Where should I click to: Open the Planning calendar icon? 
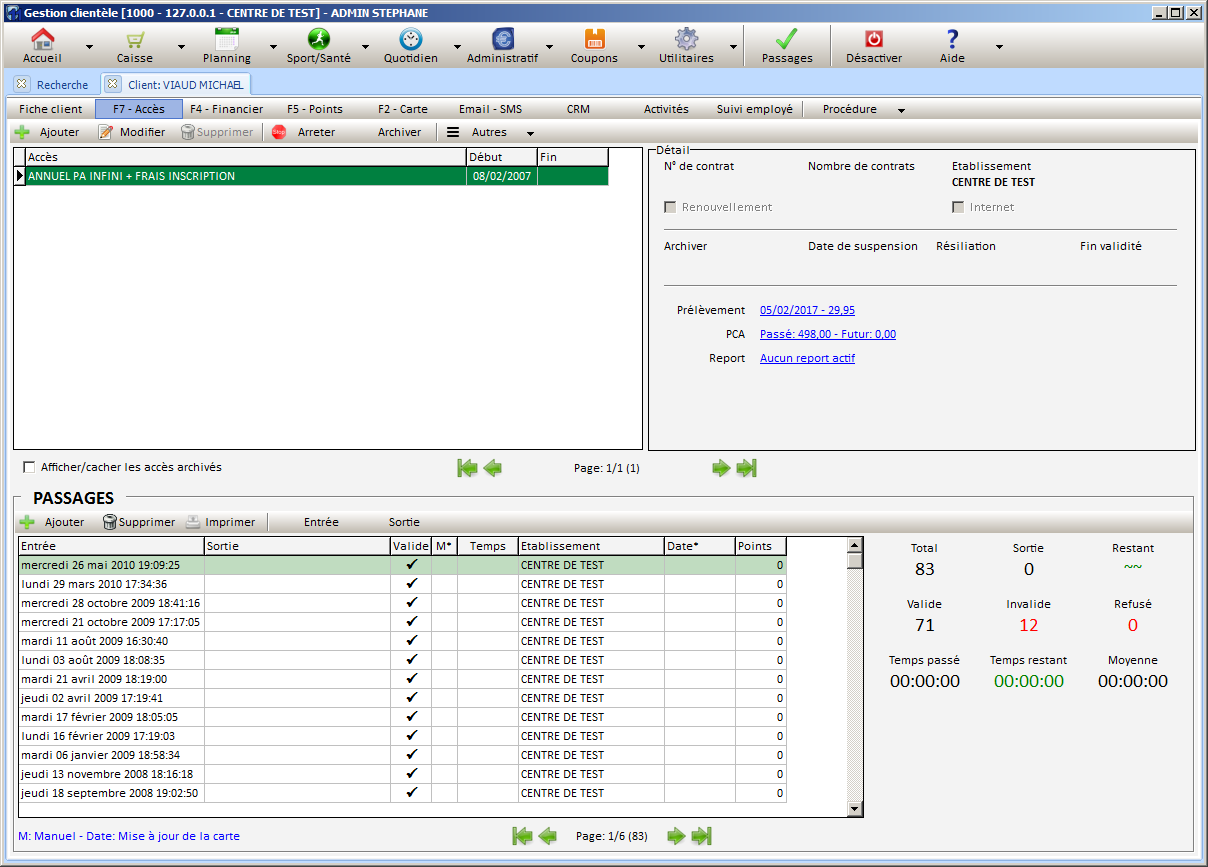227,39
